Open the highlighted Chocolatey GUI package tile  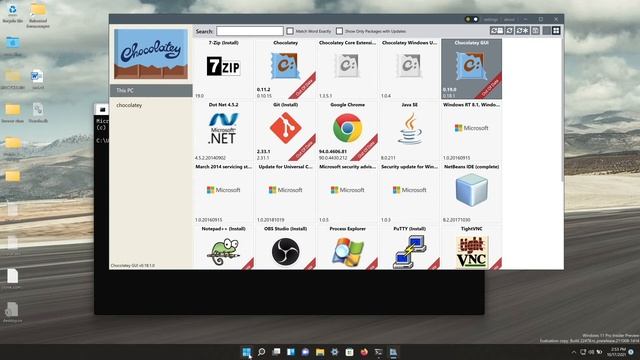[471, 69]
